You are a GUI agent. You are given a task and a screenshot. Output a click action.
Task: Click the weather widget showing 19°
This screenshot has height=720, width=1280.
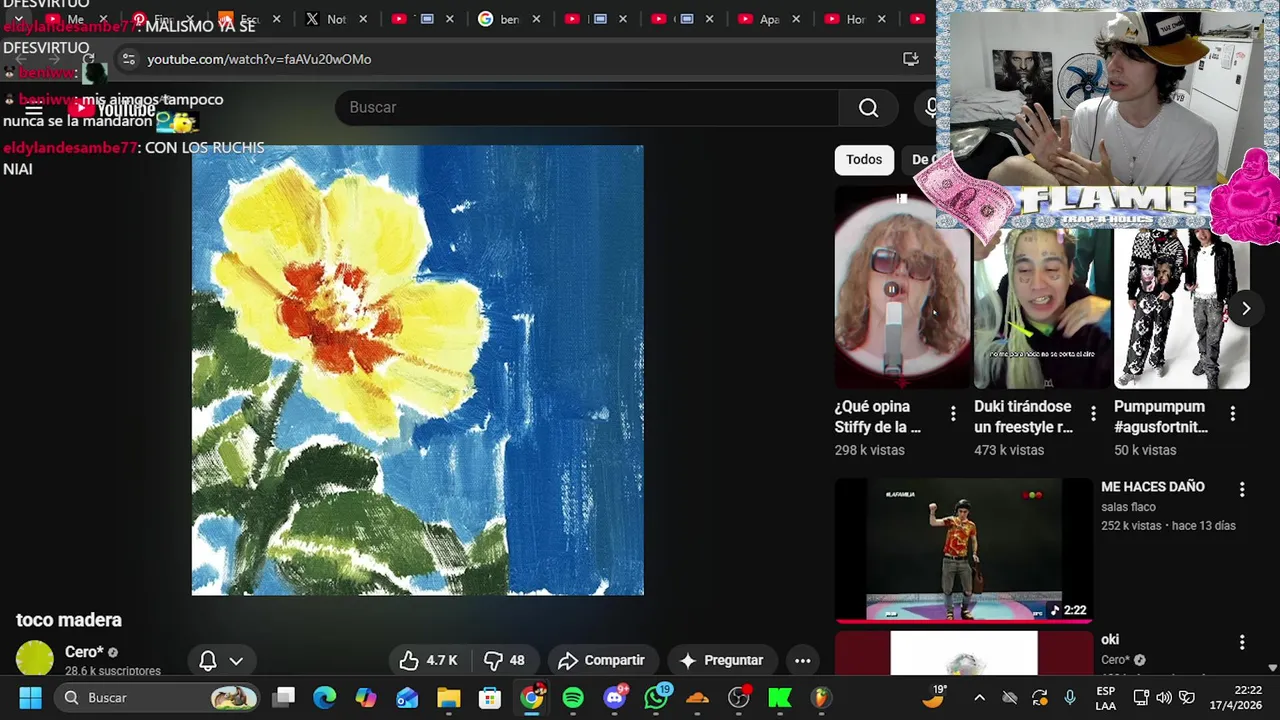(935, 696)
